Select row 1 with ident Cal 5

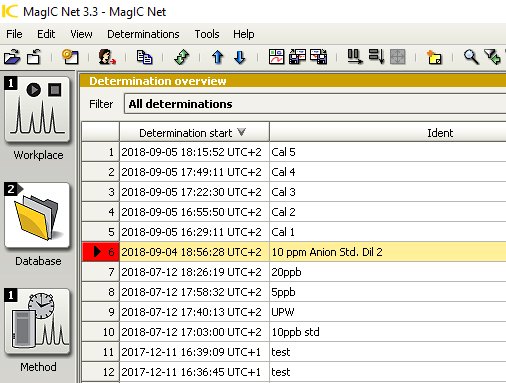coord(294,152)
